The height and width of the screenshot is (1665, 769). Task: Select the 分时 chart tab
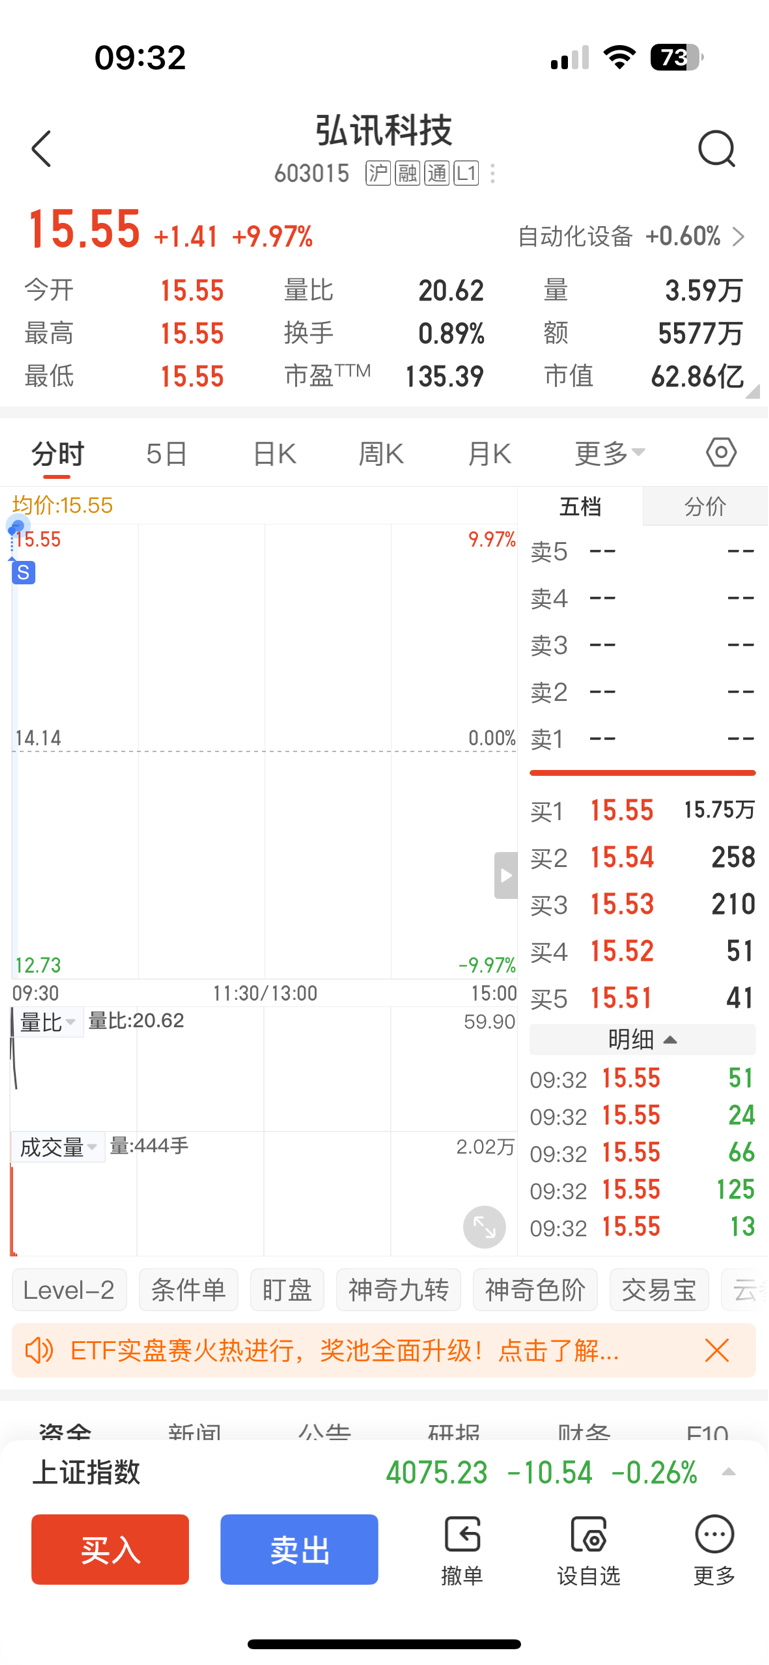click(58, 454)
